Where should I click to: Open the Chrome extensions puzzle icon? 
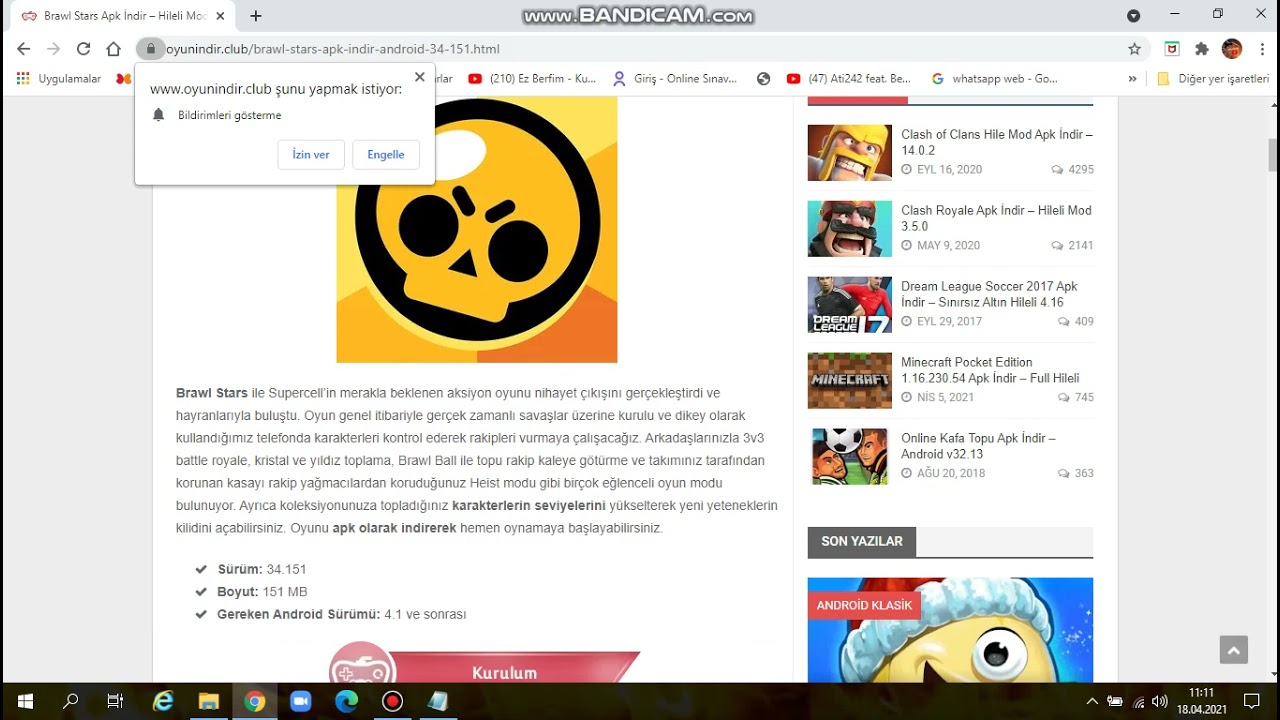[x=1202, y=49]
